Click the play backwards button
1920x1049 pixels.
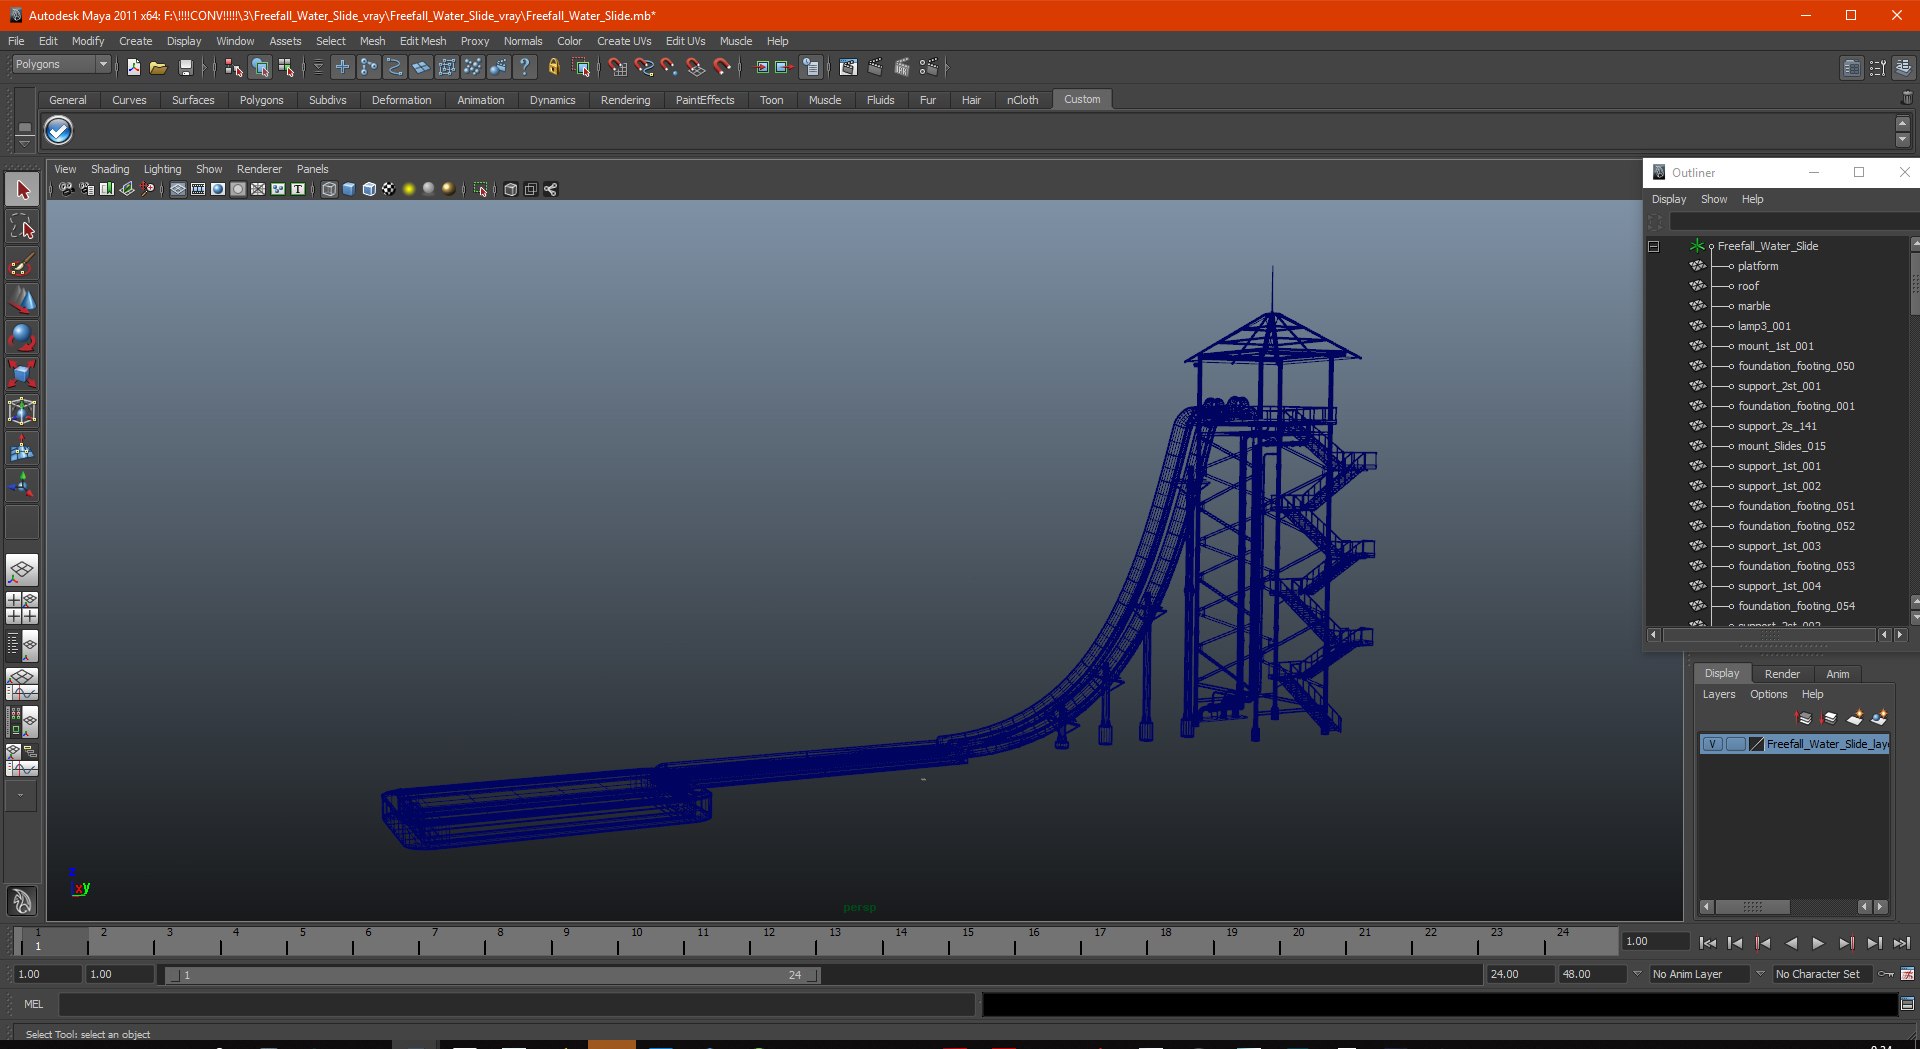[x=1791, y=943]
